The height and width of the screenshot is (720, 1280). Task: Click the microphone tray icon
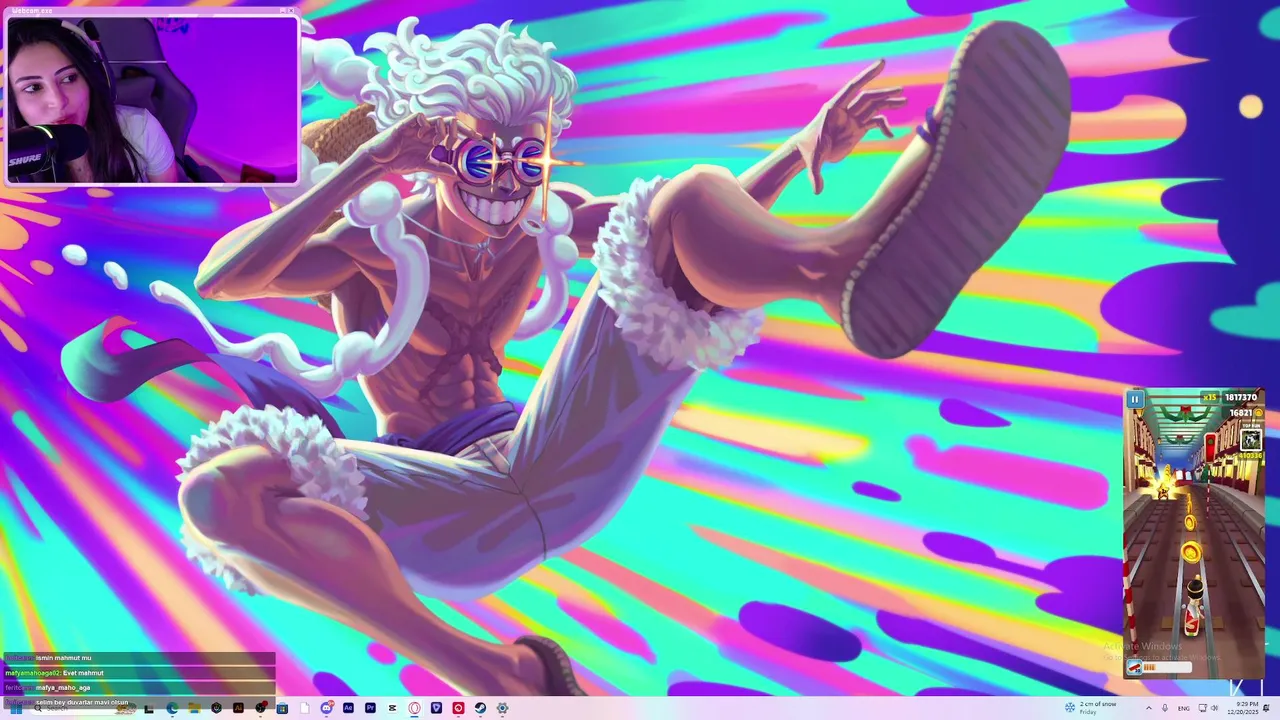(1165, 708)
